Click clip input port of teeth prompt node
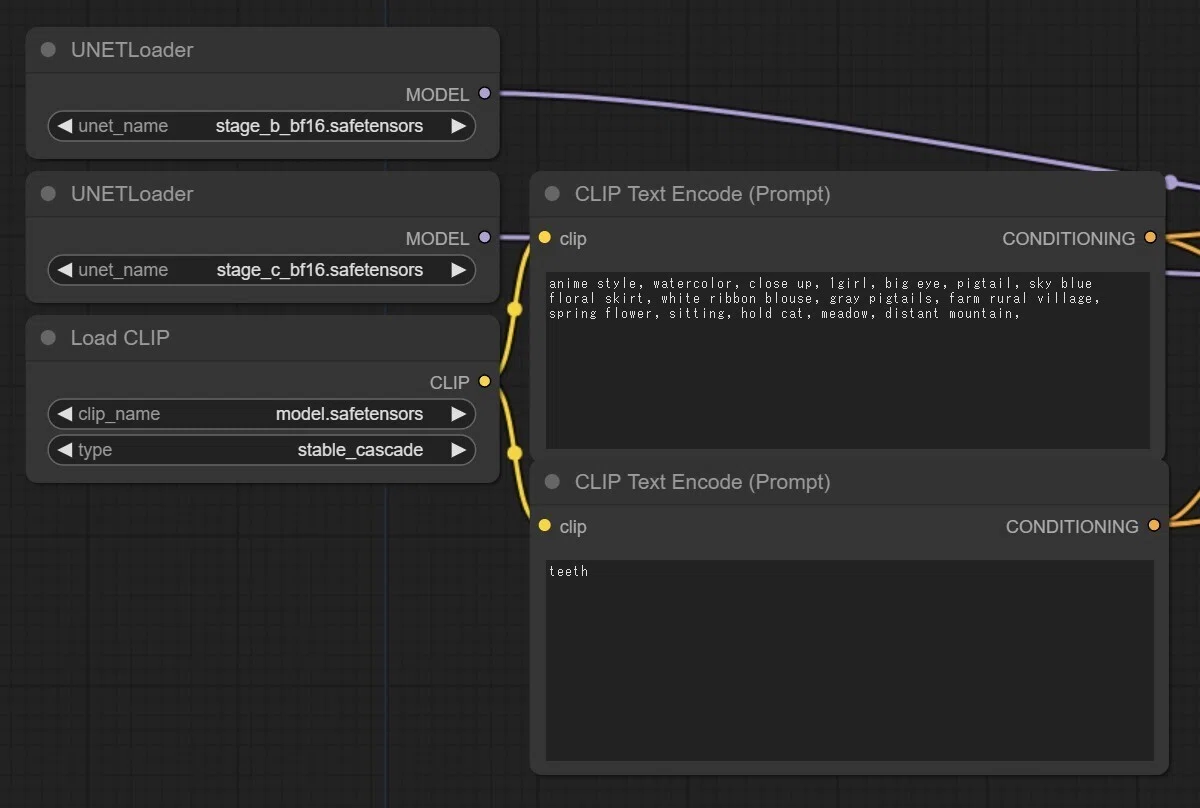The image size is (1200, 808). 544,526
